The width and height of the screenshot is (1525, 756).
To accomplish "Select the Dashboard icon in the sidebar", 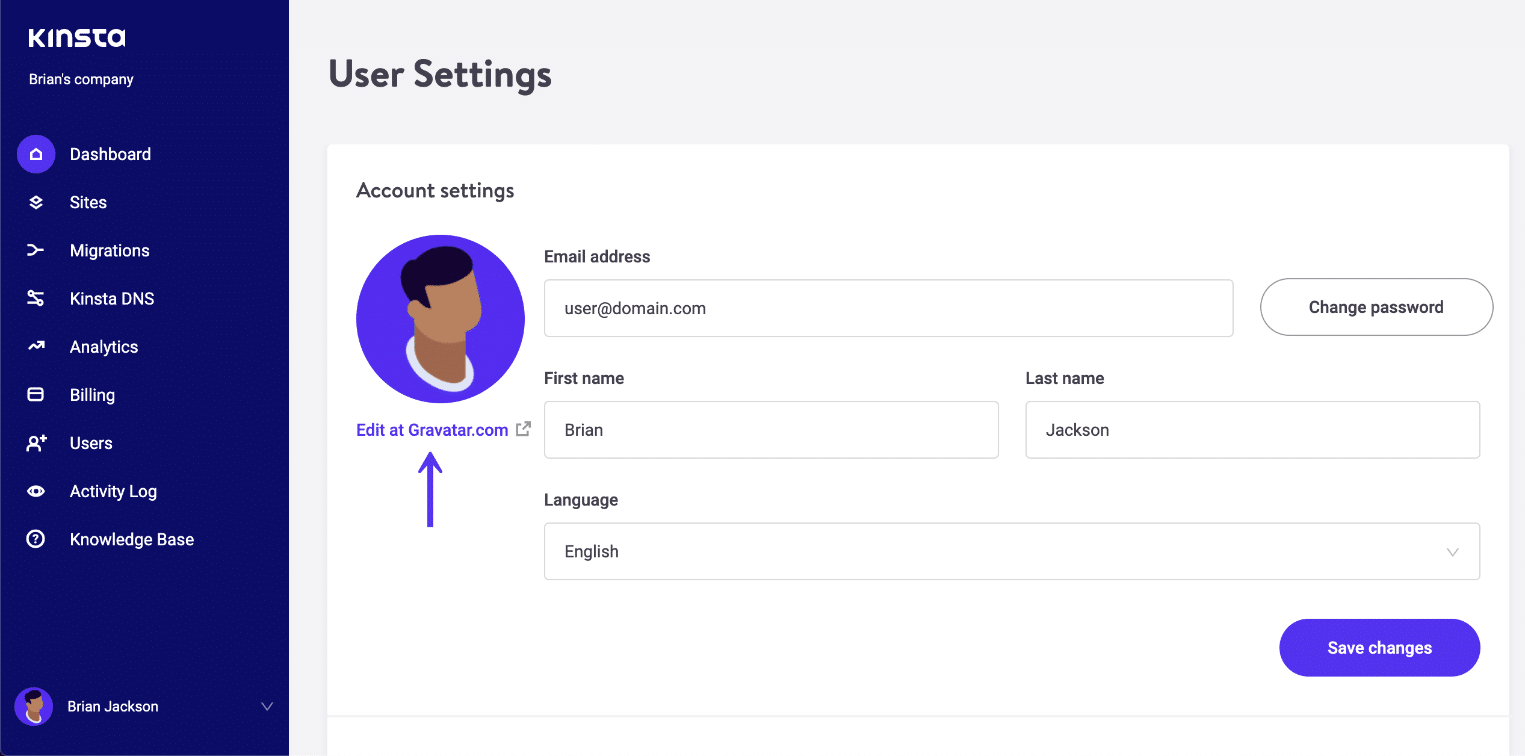I will coord(36,154).
